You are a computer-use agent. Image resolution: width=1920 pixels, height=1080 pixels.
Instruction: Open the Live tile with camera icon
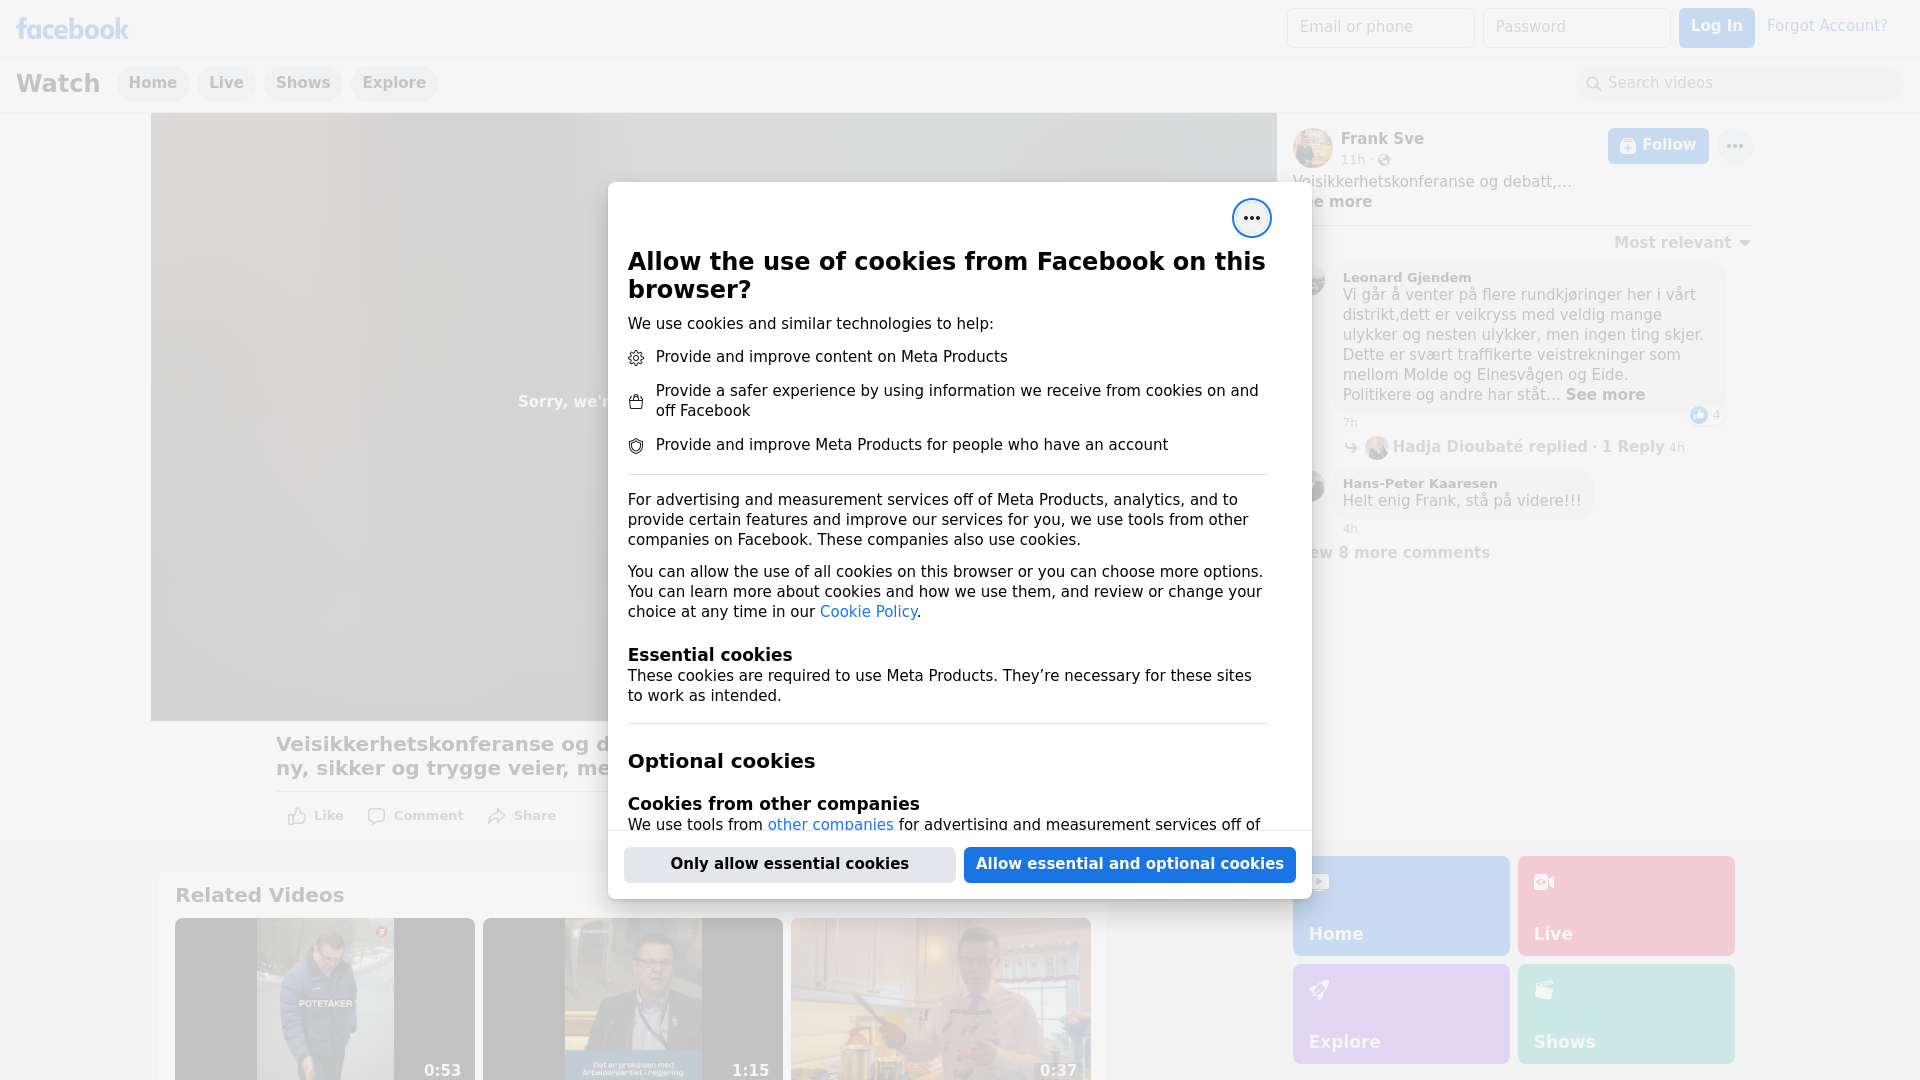click(1626, 906)
